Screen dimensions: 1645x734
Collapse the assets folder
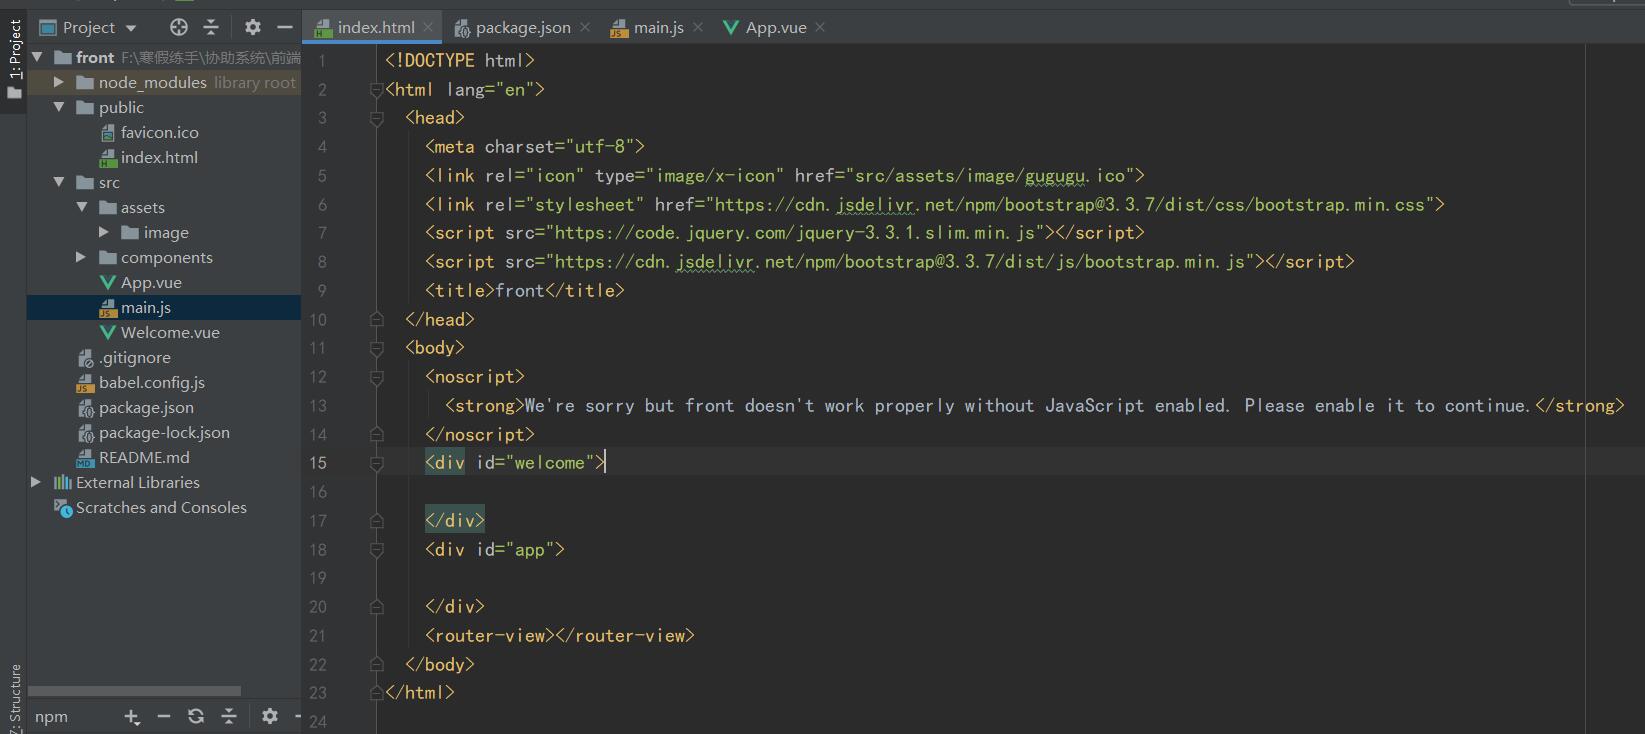(x=82, y=207)
